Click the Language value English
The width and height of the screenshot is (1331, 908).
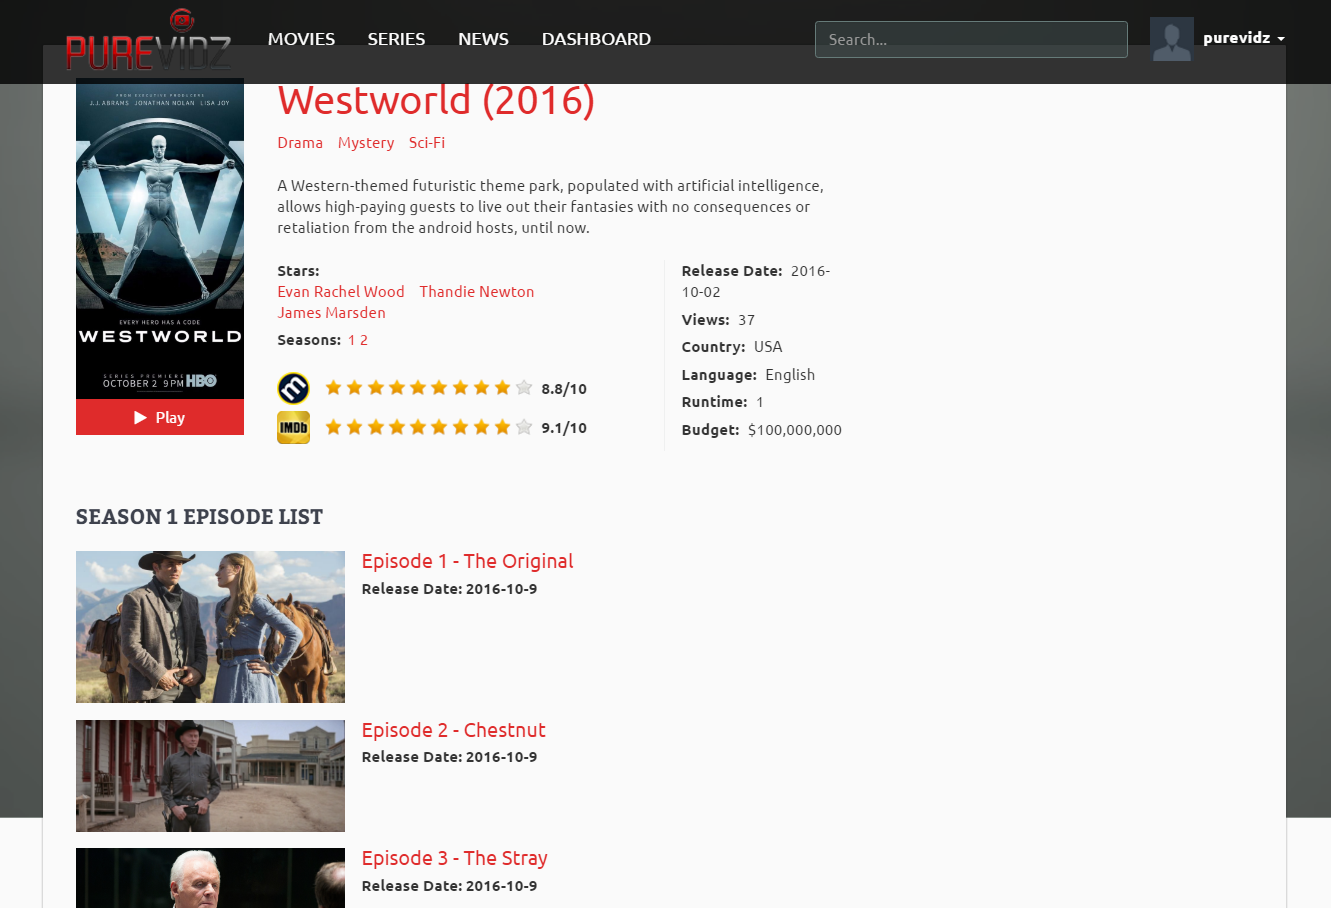pyautogui.click(x=790, y=375)
